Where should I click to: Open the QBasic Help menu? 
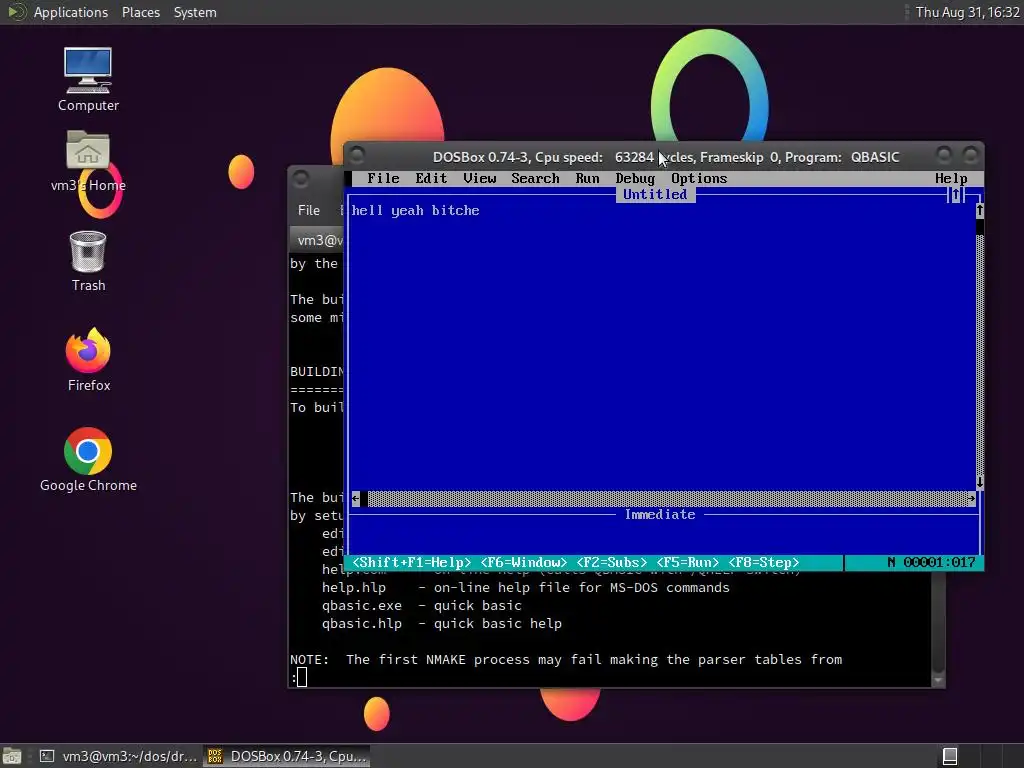tap(951, 178)
